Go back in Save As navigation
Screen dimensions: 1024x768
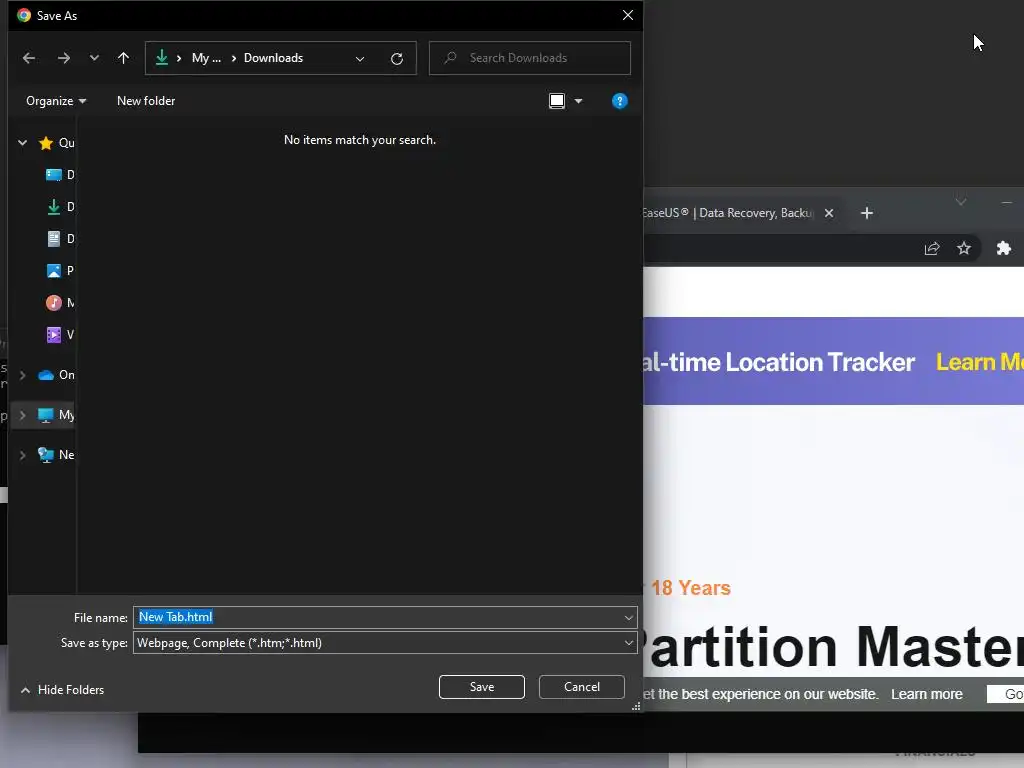coord(29,58)
